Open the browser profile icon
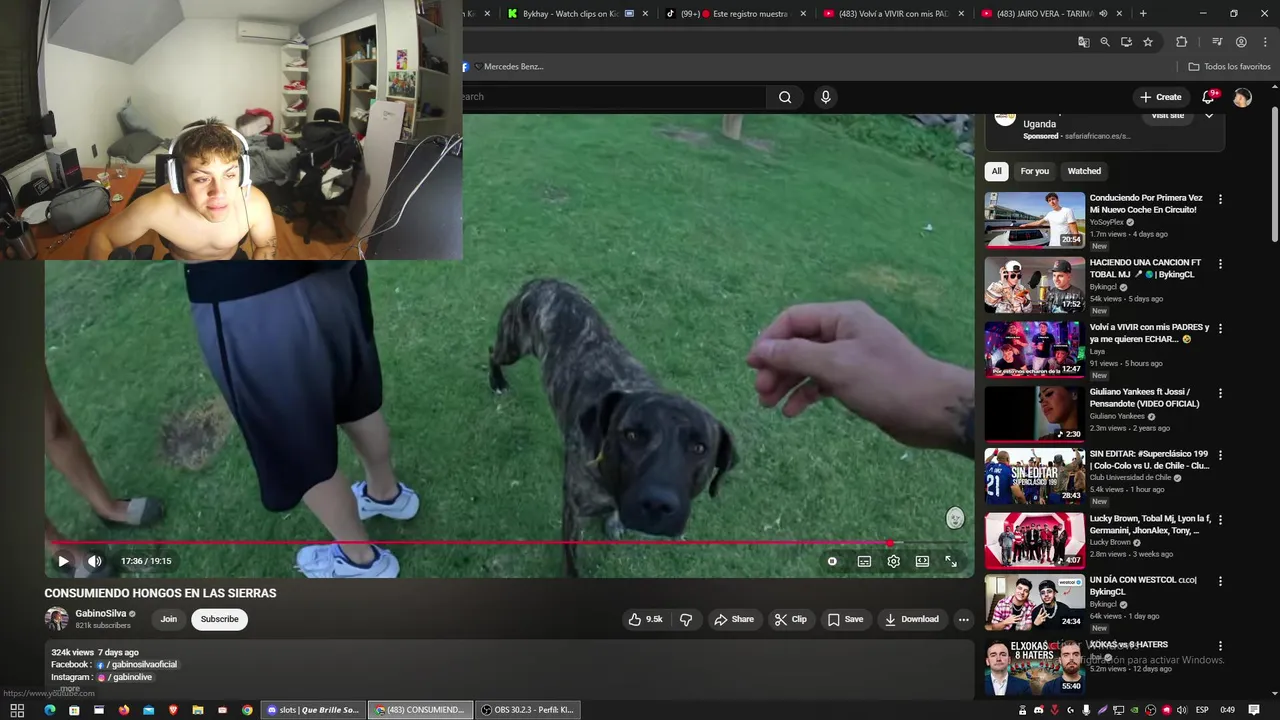This screenshot has height=720, width=1280. click(1241, 42)
